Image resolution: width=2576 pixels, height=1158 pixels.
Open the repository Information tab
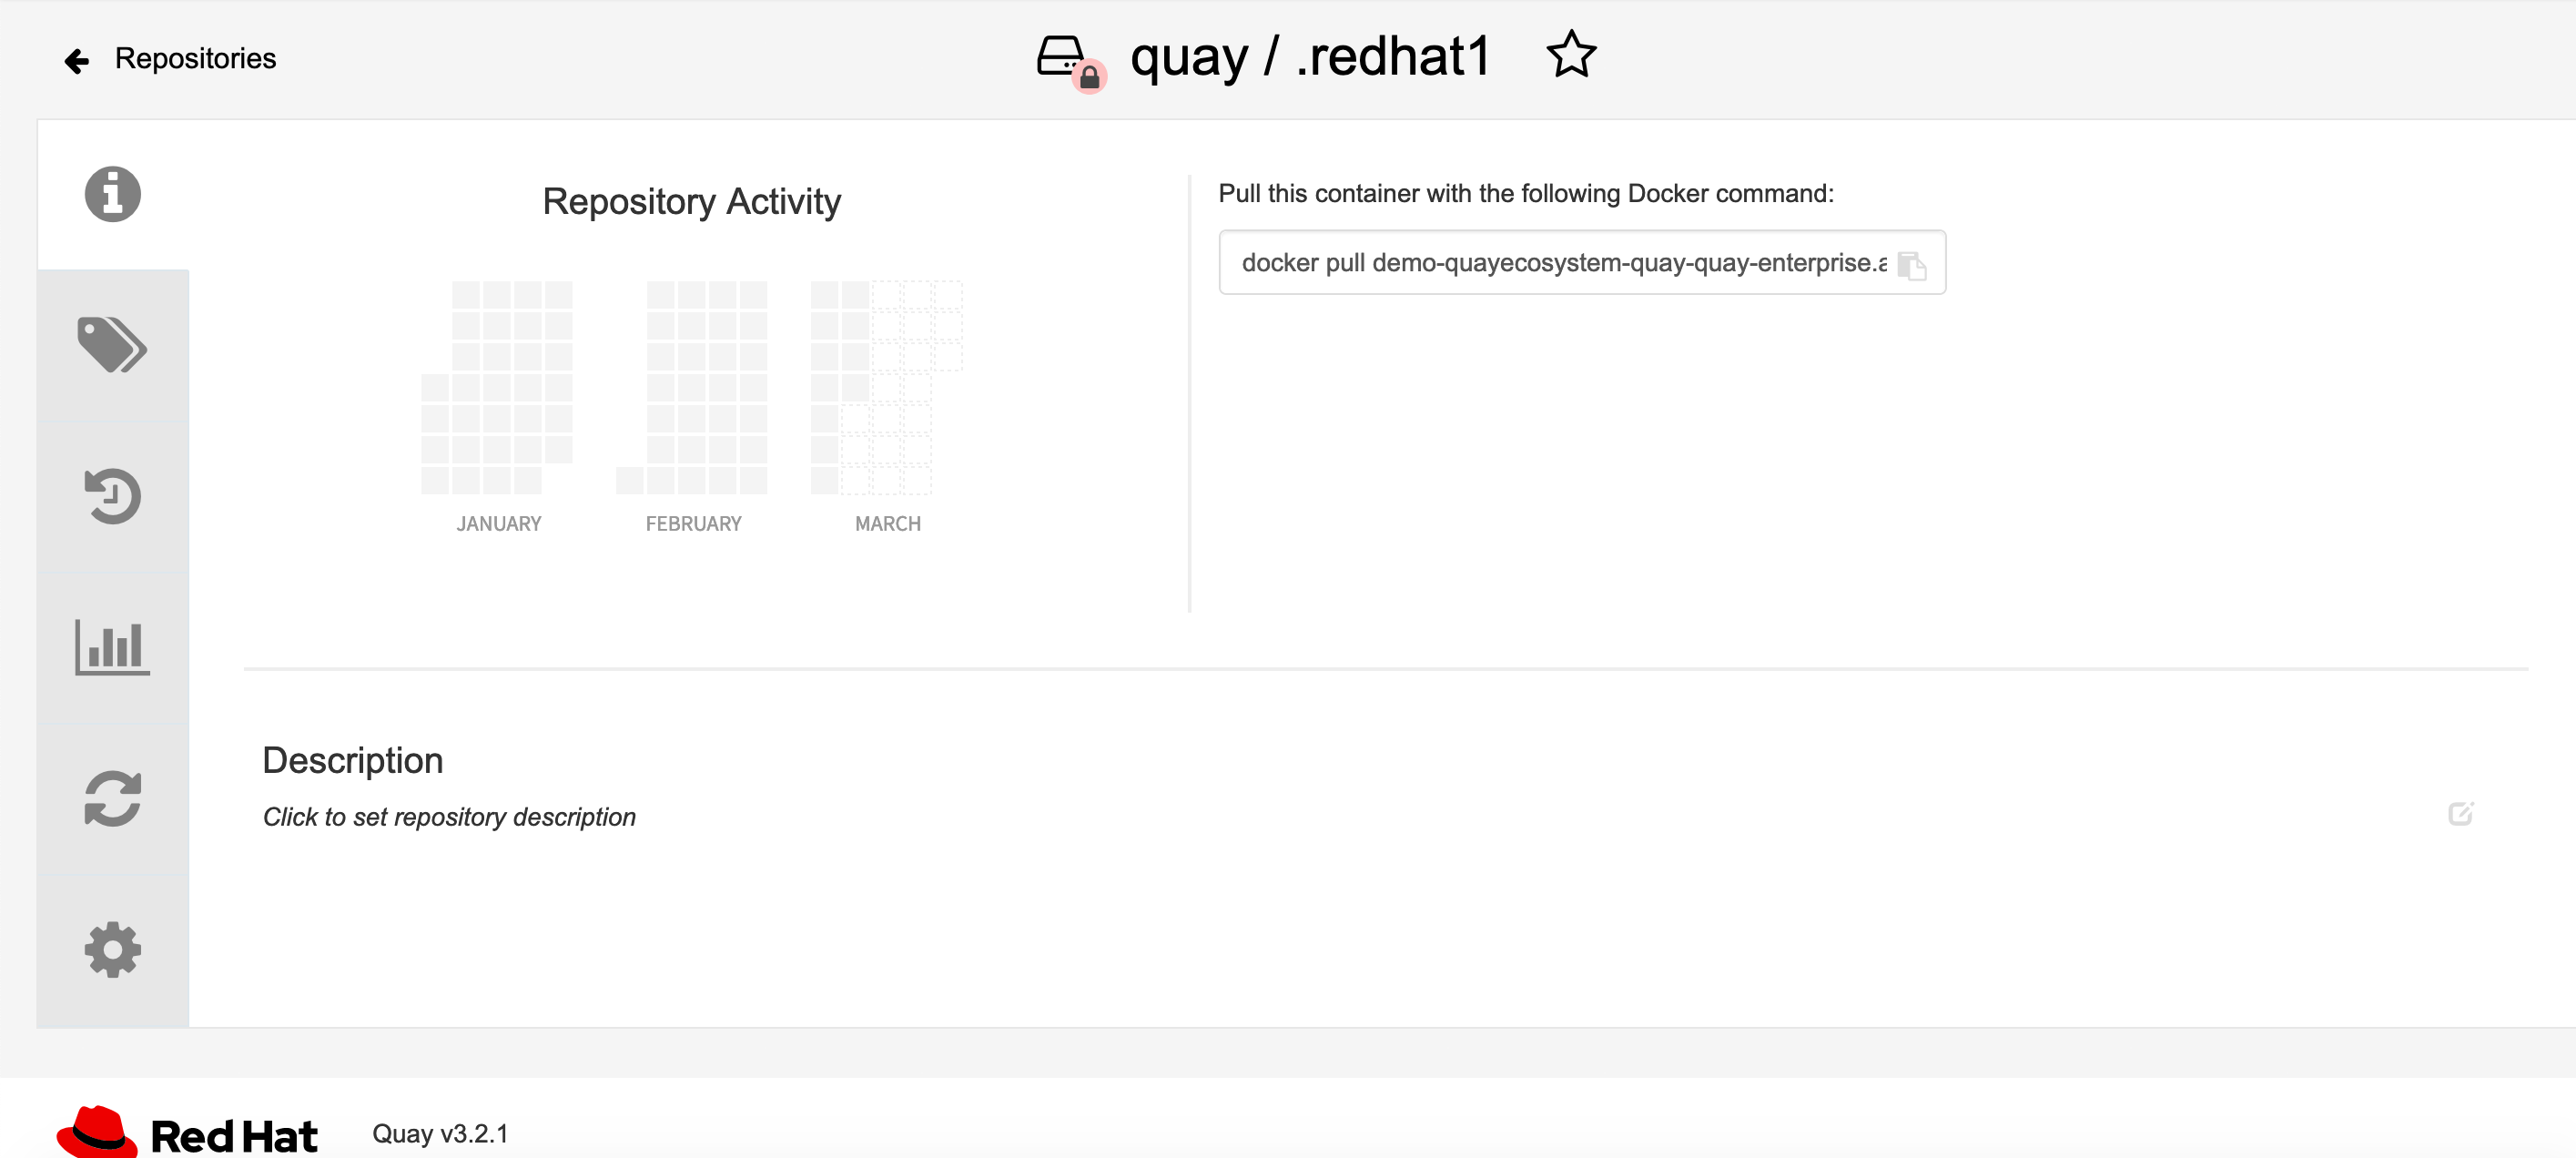coord(112,194)
